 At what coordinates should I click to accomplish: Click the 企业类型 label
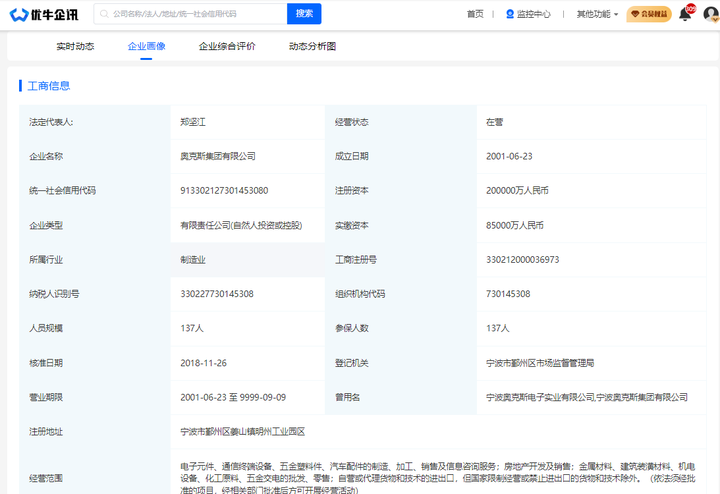[46, 225]
